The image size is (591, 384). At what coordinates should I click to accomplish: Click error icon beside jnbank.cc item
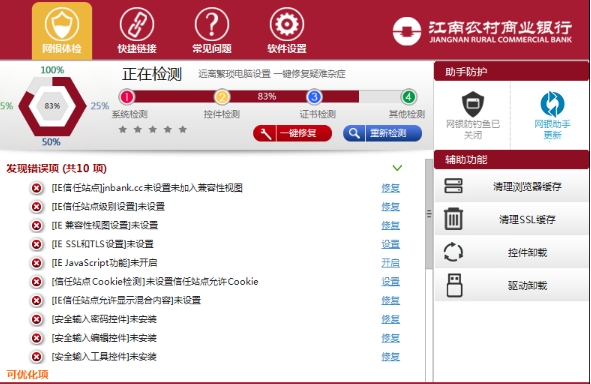coord(37,188)
